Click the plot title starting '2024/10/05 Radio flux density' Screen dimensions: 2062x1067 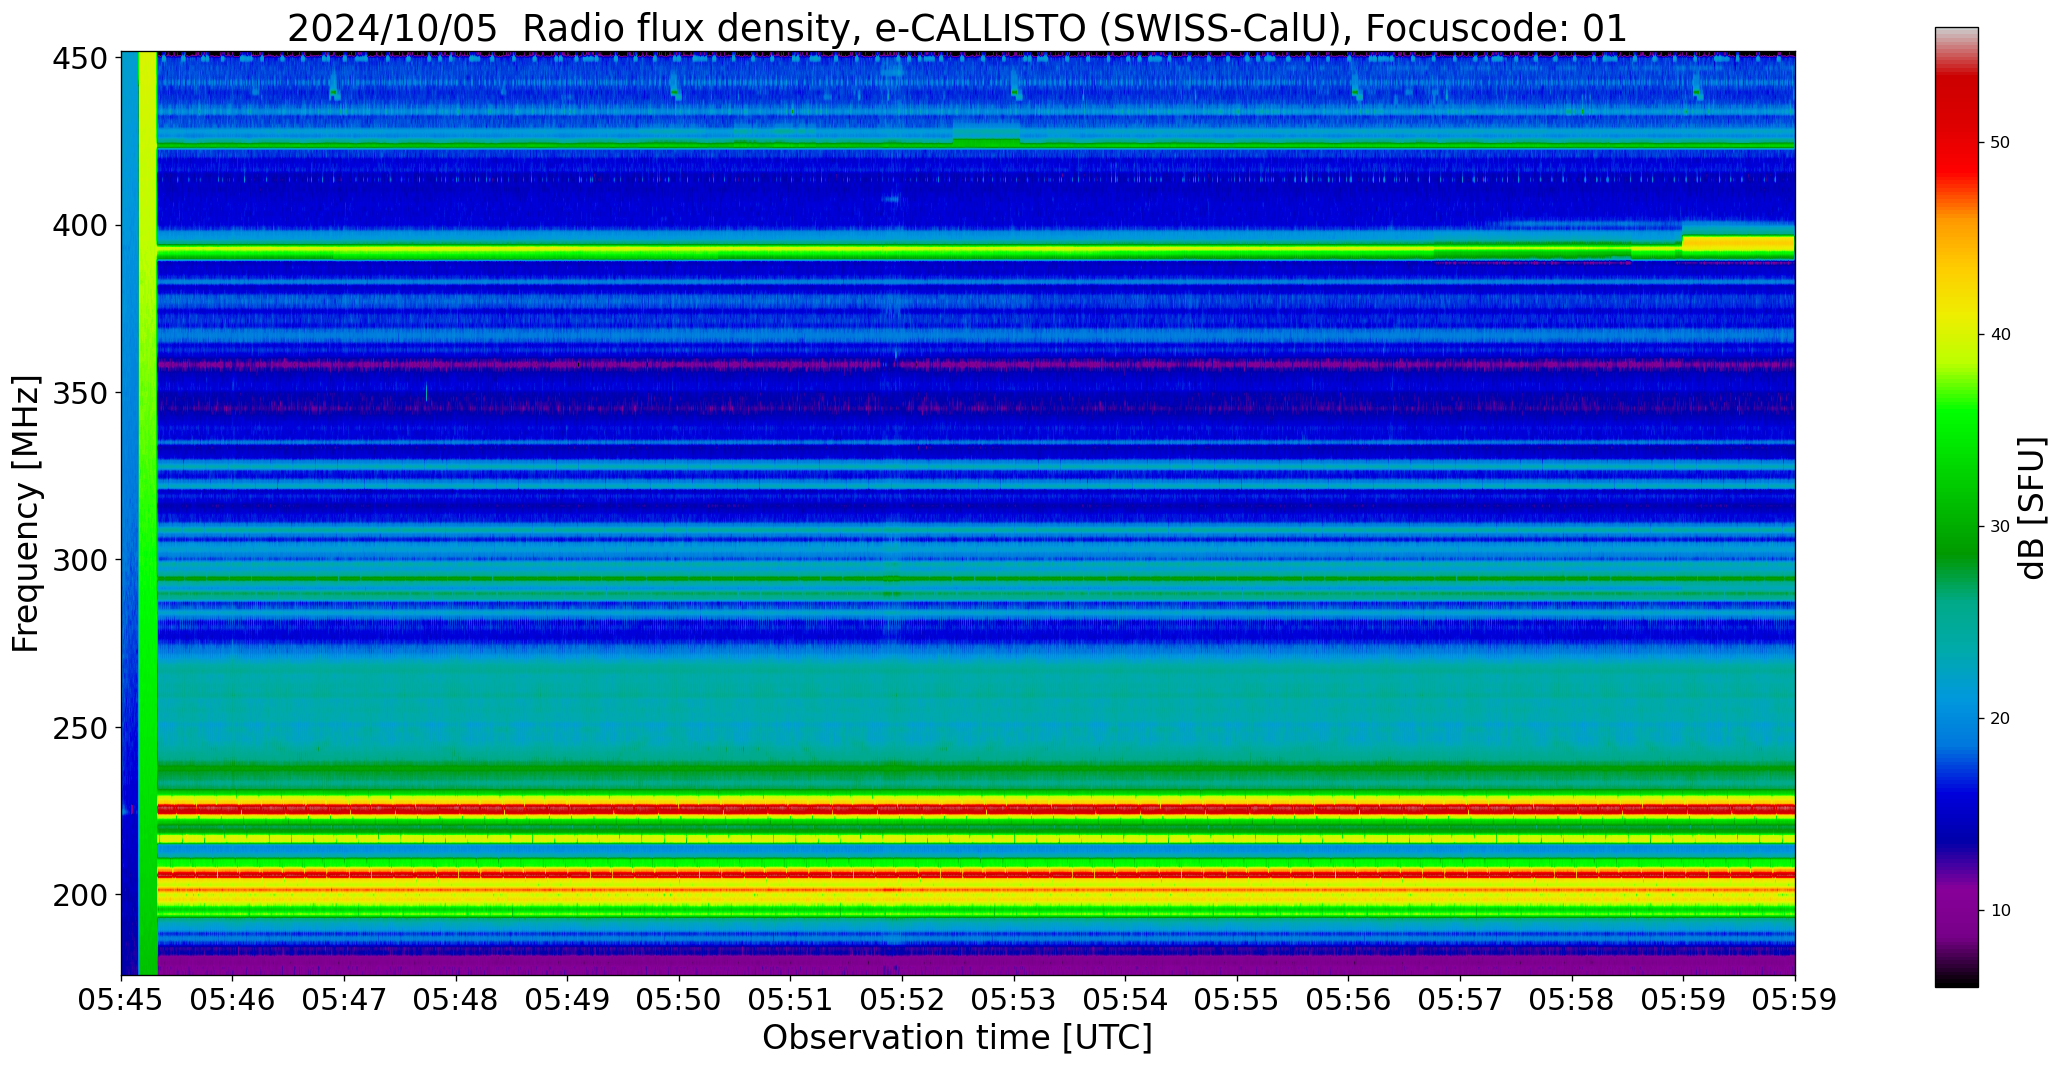[x=957, y=28]
